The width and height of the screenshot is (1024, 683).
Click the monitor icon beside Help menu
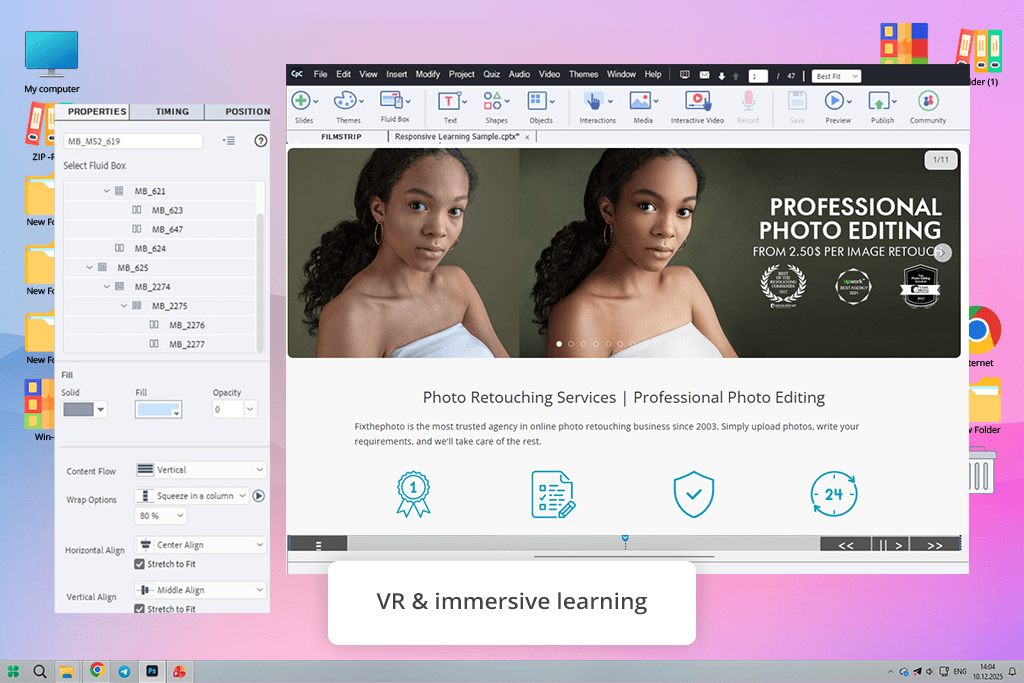684,75
